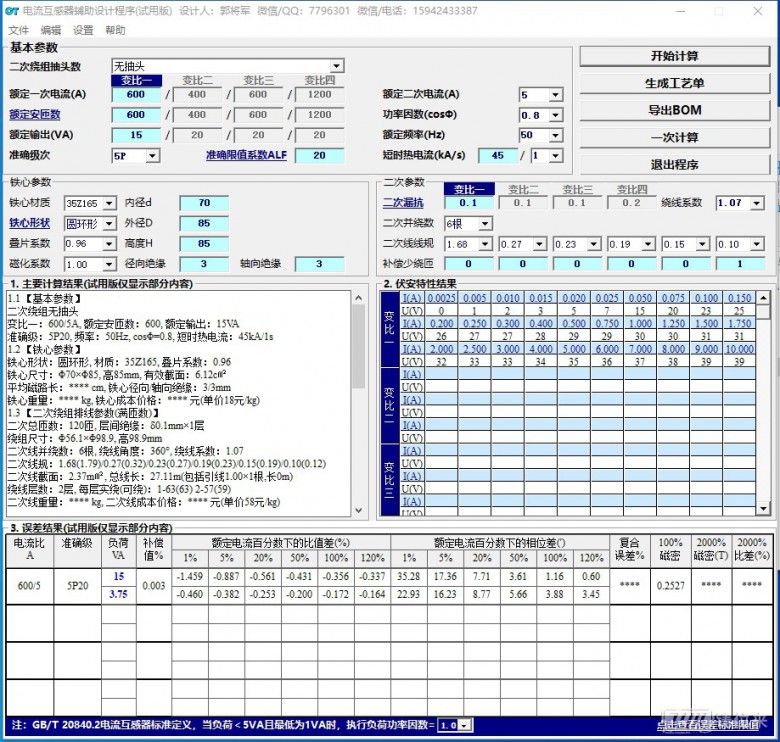The image size is (780, 742).
Task: Select the 变比二 tab in 二次参数
Action: click(x=522, y=189)
